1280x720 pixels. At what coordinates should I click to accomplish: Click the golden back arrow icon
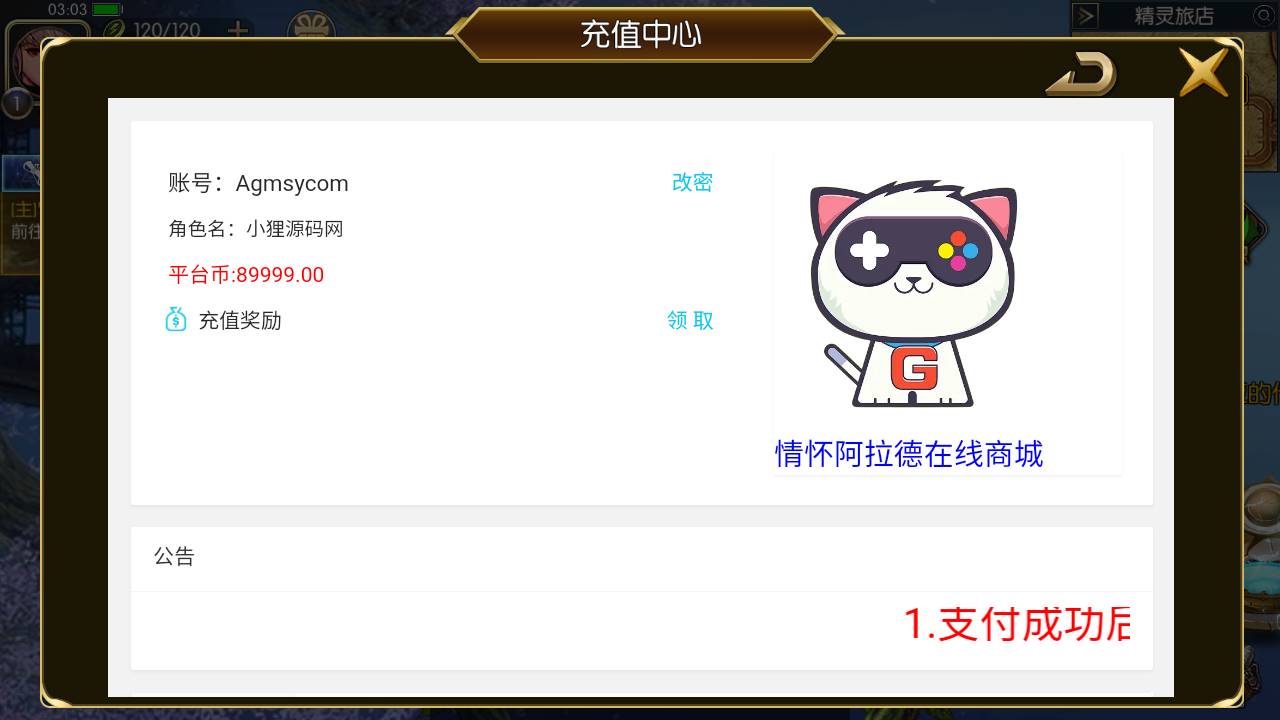point(1081,74)
